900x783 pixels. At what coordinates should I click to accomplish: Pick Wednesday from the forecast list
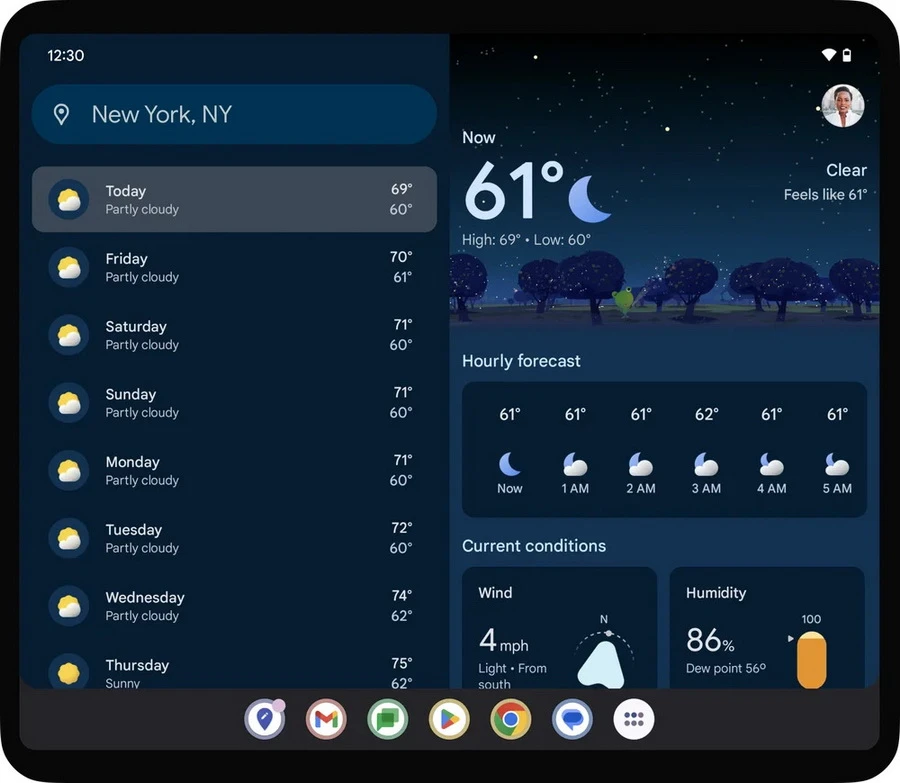tap(234, 607)
